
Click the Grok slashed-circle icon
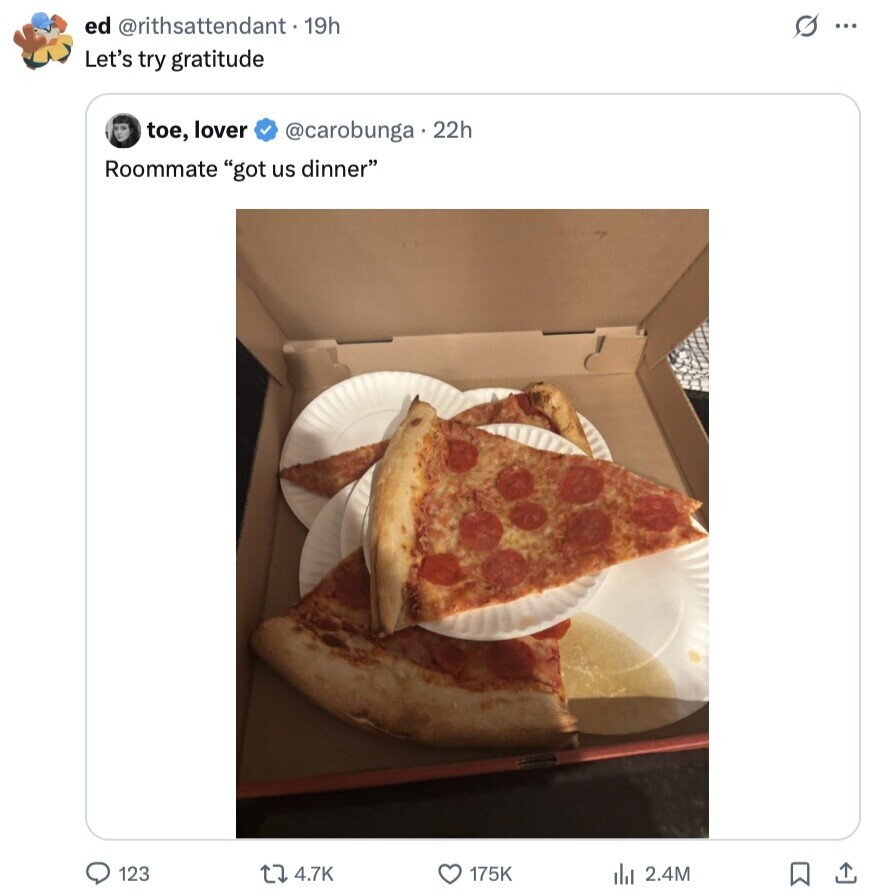pos(805,28)
